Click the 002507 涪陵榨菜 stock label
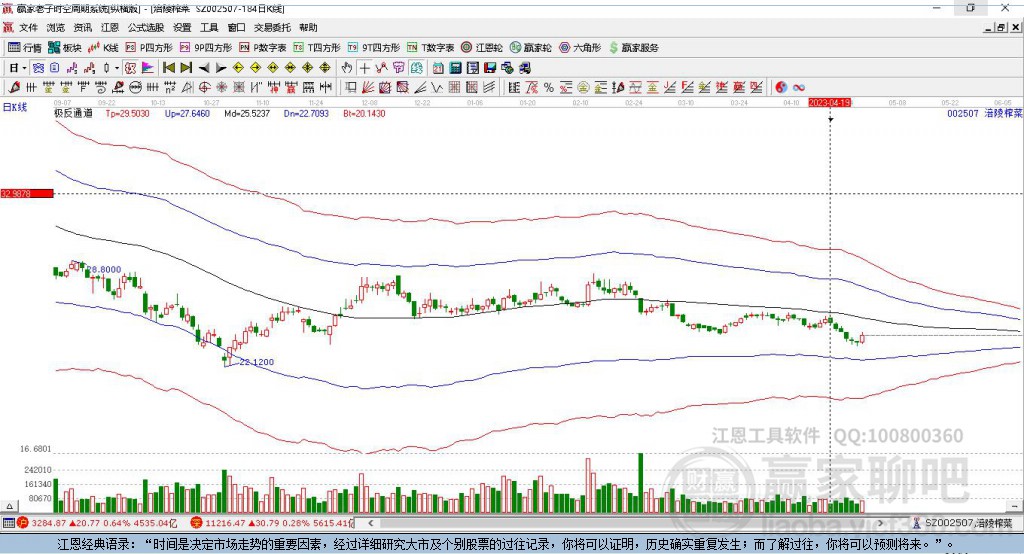Image resolution: width=1024 pixels, height=554 pixels. coord(985,113)
